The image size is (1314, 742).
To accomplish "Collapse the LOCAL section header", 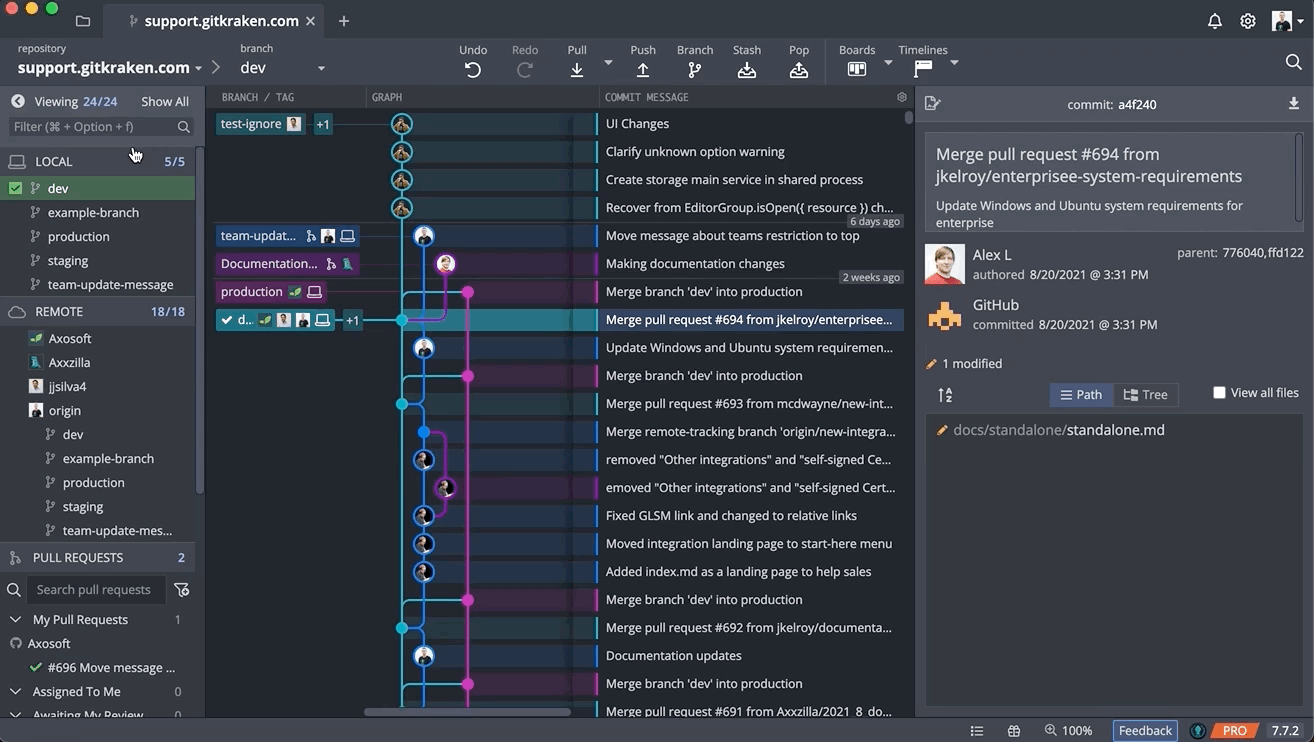I will click(98, 161).
